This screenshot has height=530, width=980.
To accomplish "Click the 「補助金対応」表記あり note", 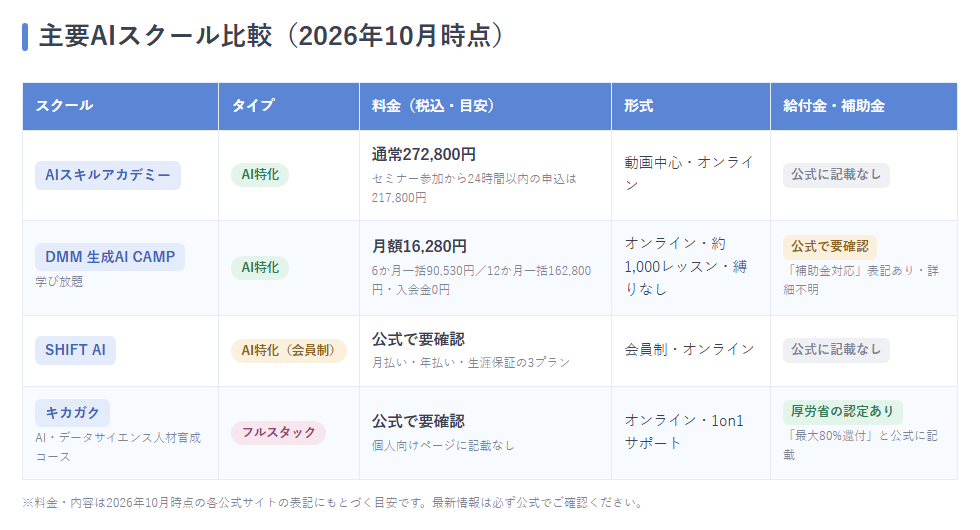I will coord(861,280).
